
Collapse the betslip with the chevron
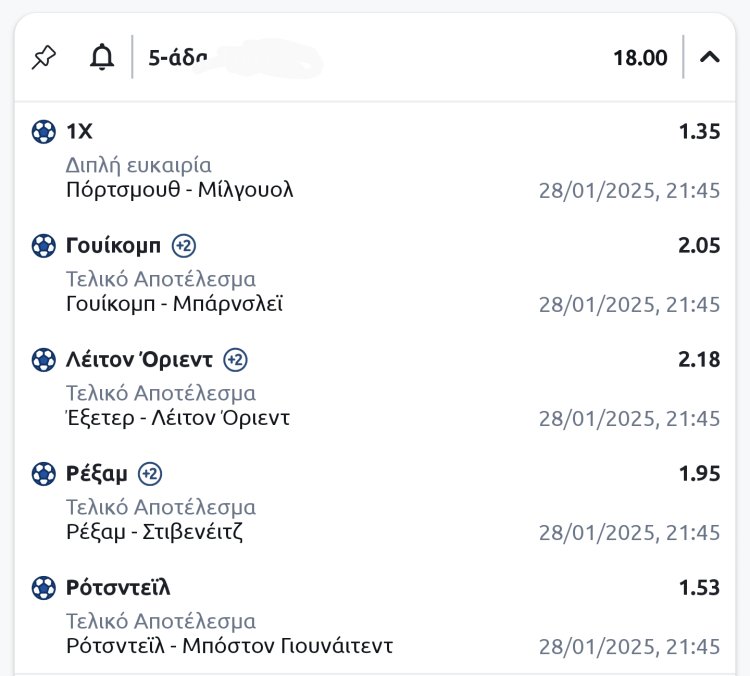click(710, 57)
